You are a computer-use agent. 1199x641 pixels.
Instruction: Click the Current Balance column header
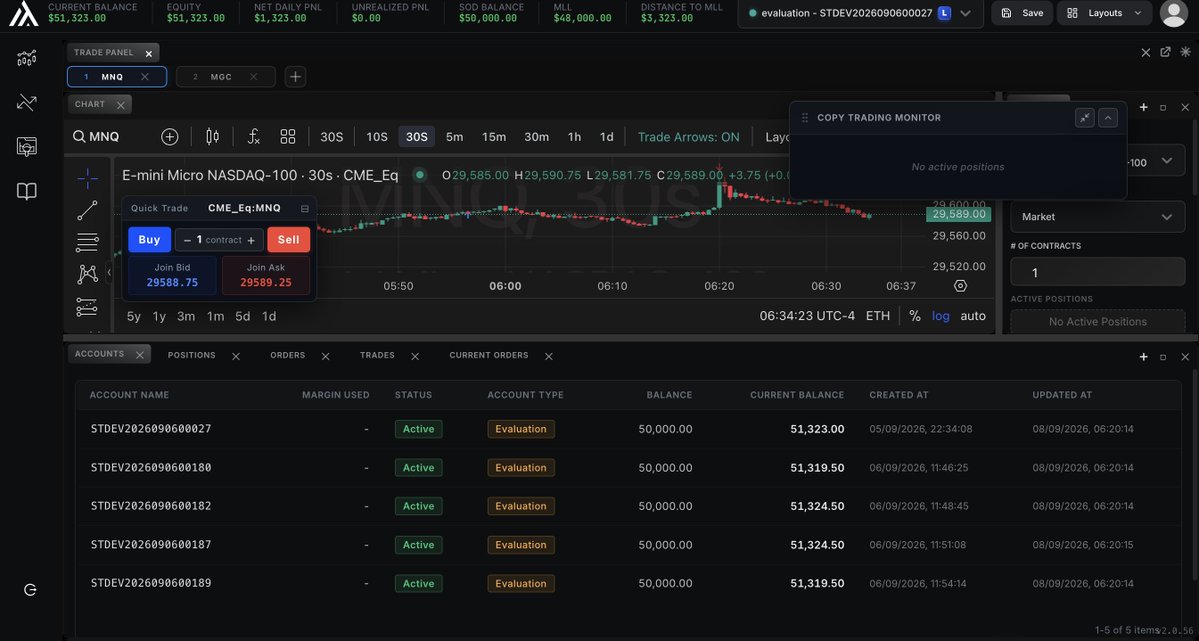point(797,395)
